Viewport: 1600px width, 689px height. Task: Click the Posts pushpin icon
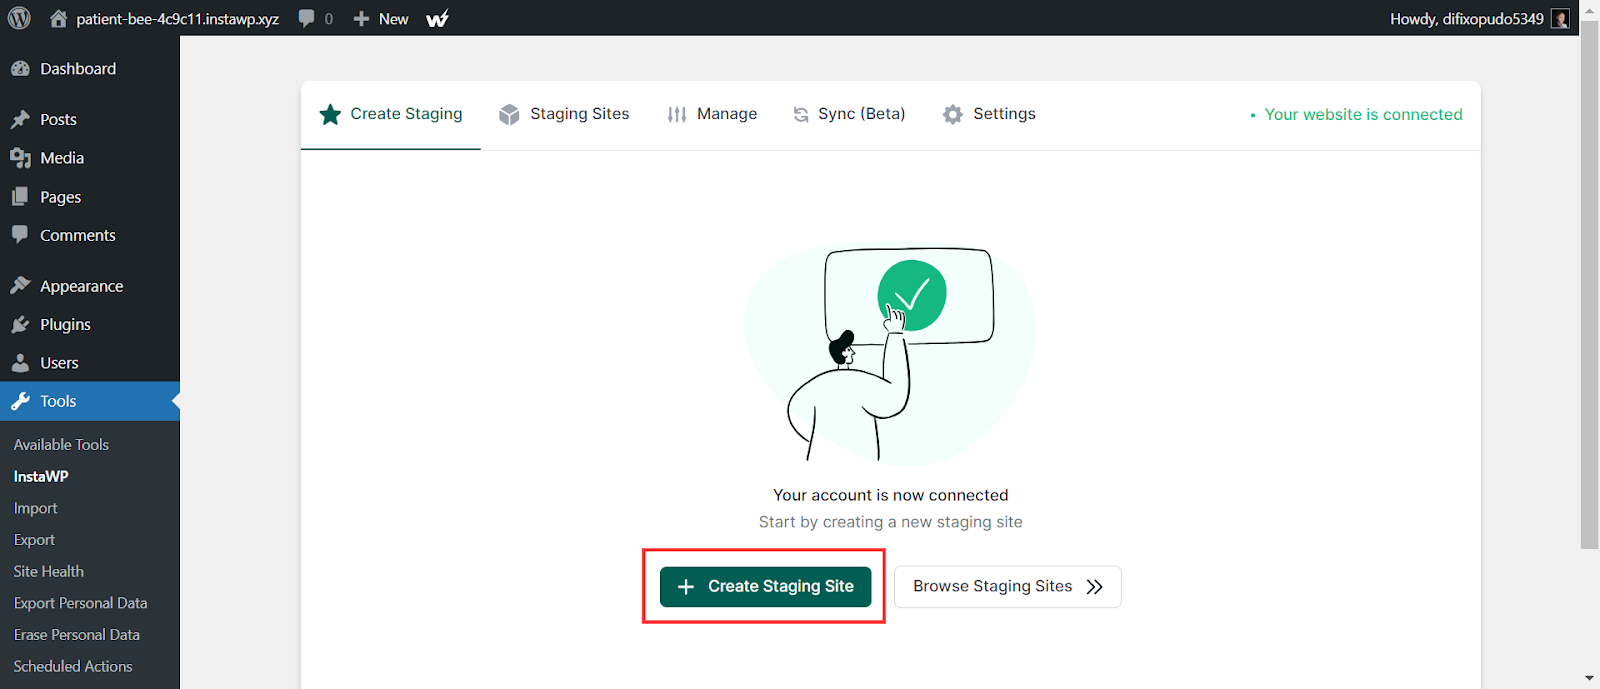[x=20, y=119]
